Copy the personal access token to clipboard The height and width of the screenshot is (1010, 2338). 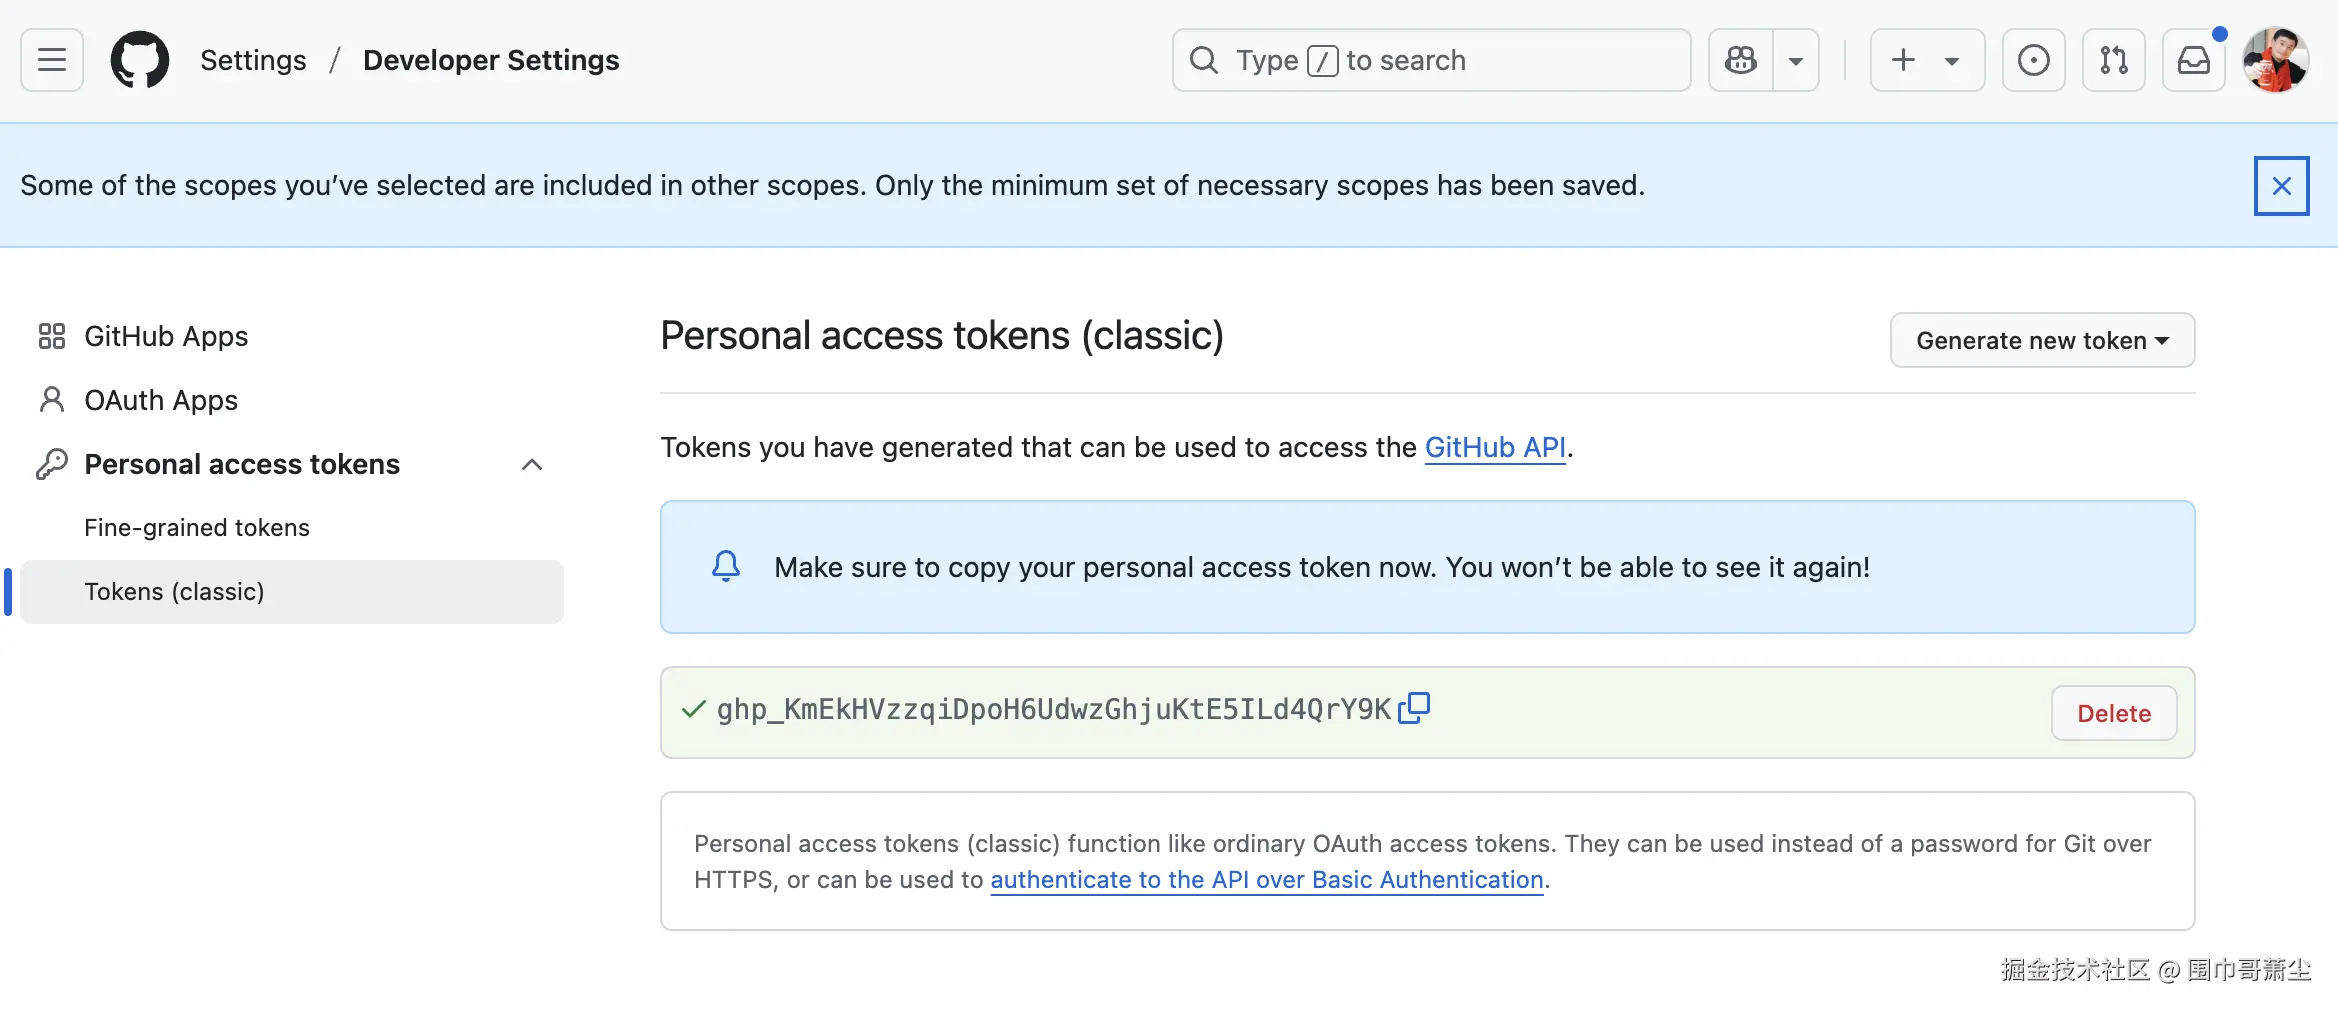pyautogui.click(x=1414, y=708)
